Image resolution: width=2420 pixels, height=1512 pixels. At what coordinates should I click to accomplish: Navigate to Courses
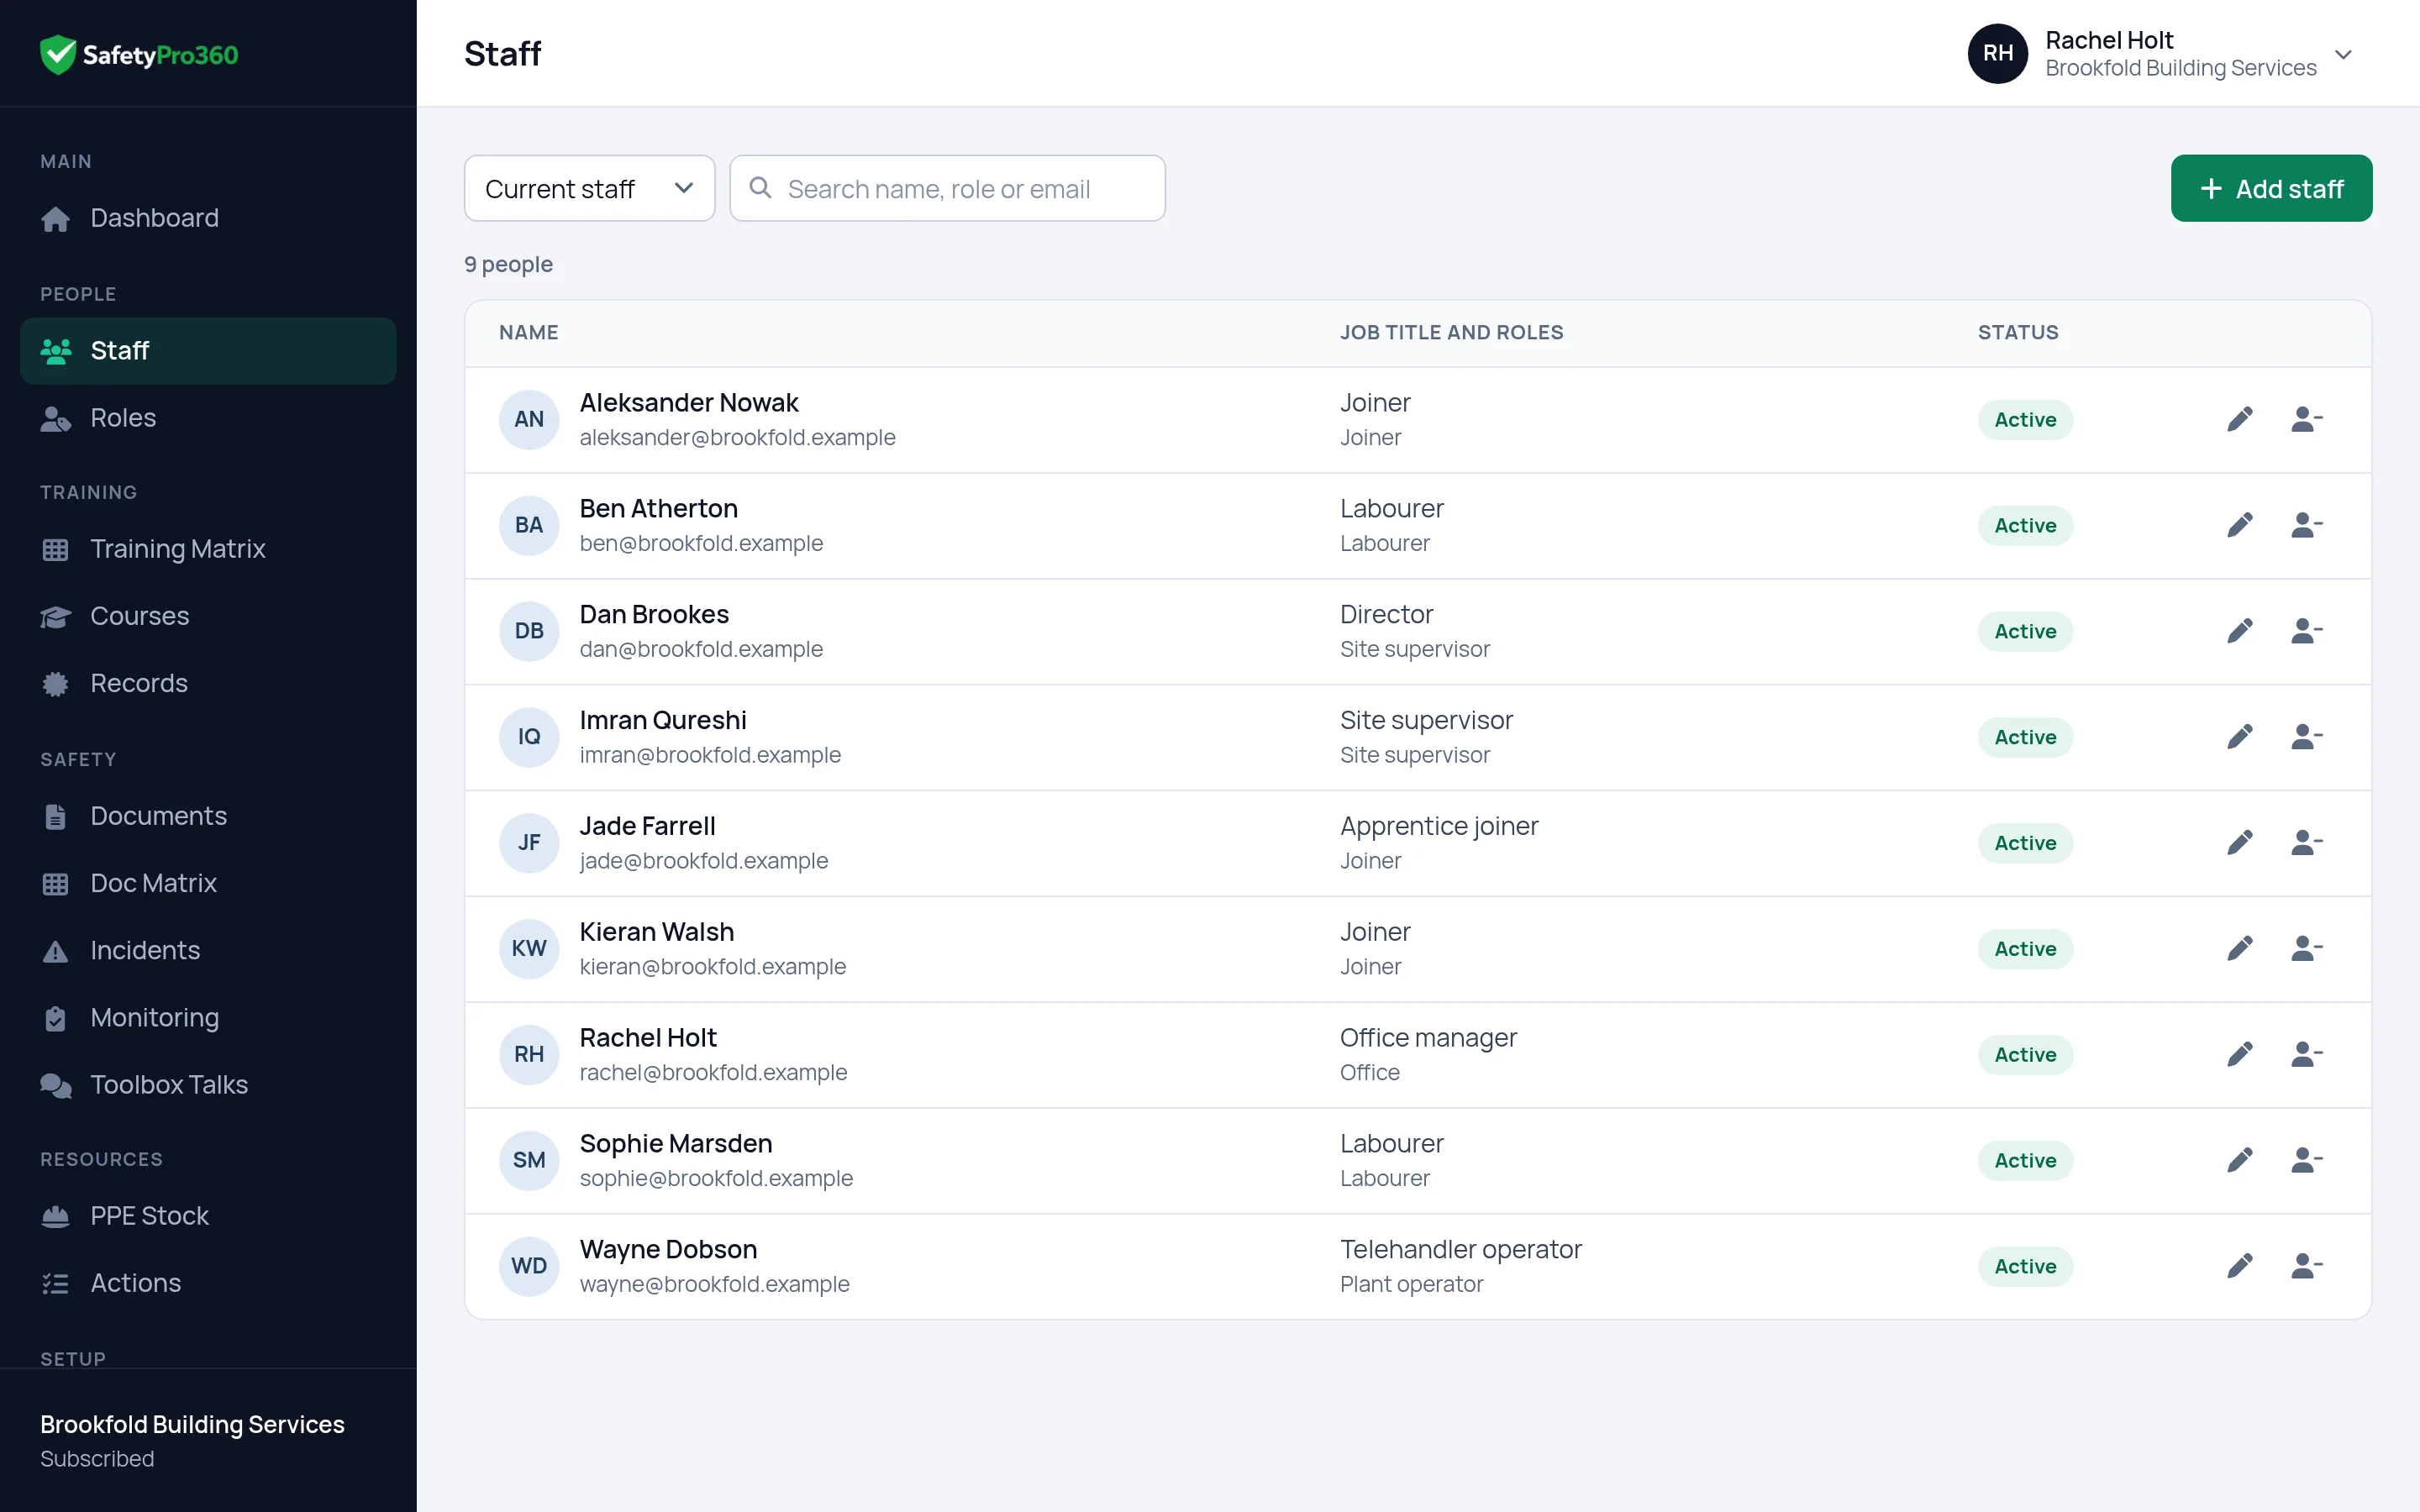tap(208, 616)
